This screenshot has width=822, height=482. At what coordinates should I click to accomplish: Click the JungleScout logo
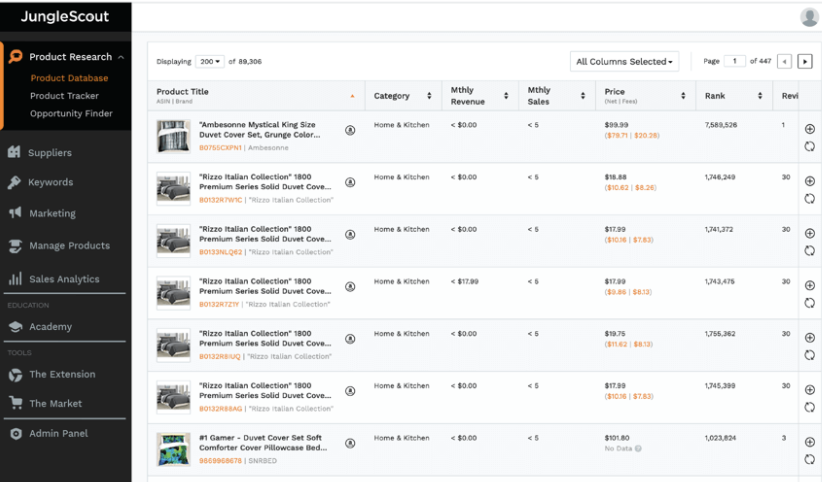[x=65, y=16]
